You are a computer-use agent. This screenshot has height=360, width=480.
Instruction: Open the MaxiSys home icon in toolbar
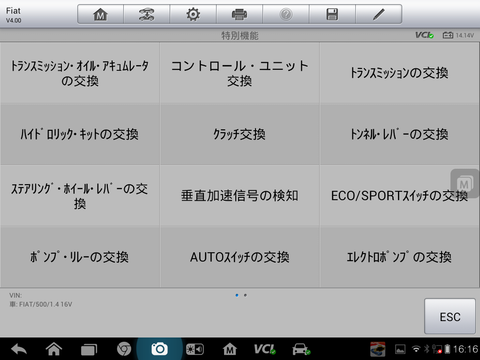click(100, 14)
